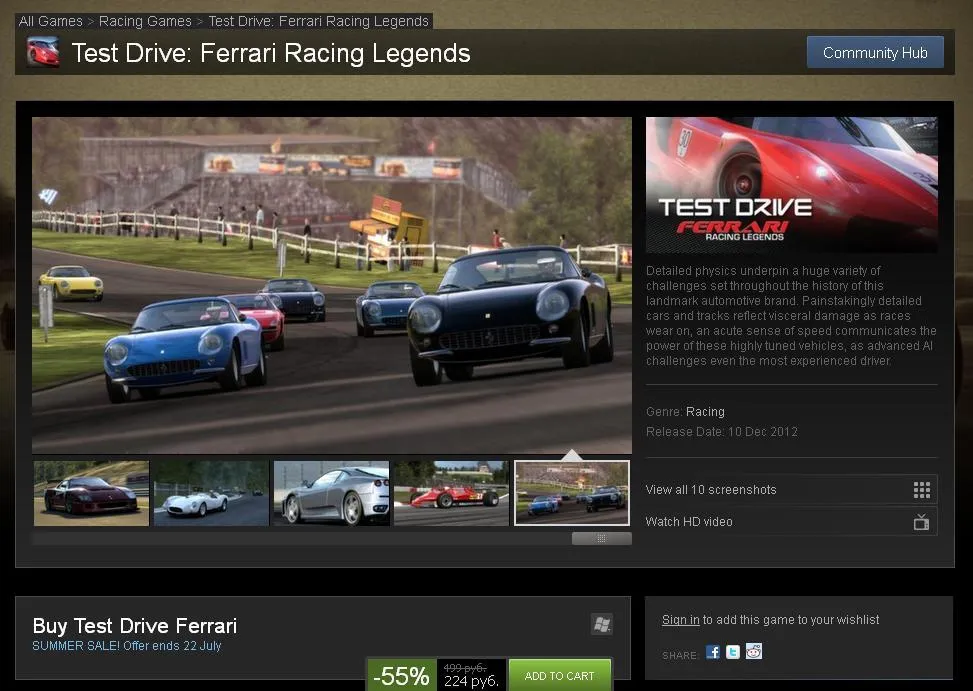Click the Sign in link for wishlist
973x691 pixels.
680,620
